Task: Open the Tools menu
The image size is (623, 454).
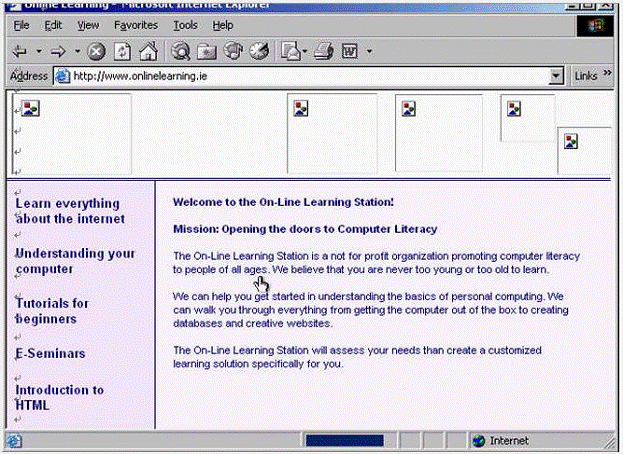Action: click(185, 24)
